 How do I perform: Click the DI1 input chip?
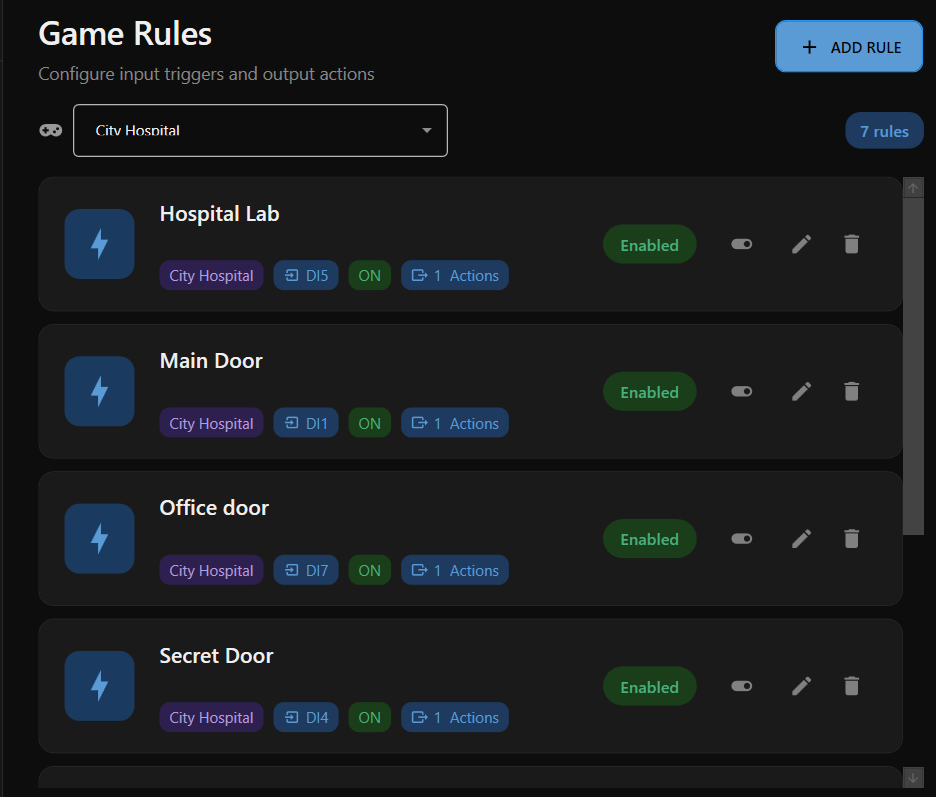coord(306,423)
